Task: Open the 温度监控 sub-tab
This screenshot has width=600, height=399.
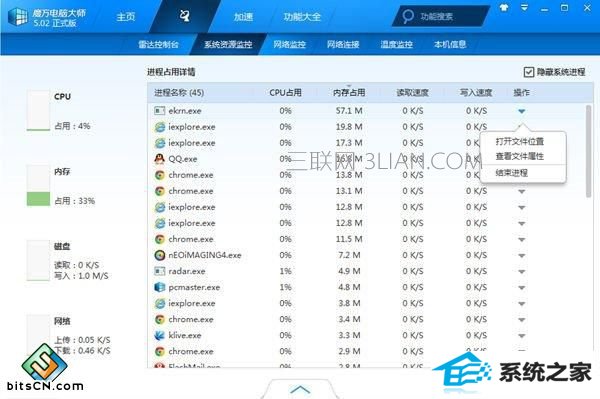Action: [x=396, y=44]
